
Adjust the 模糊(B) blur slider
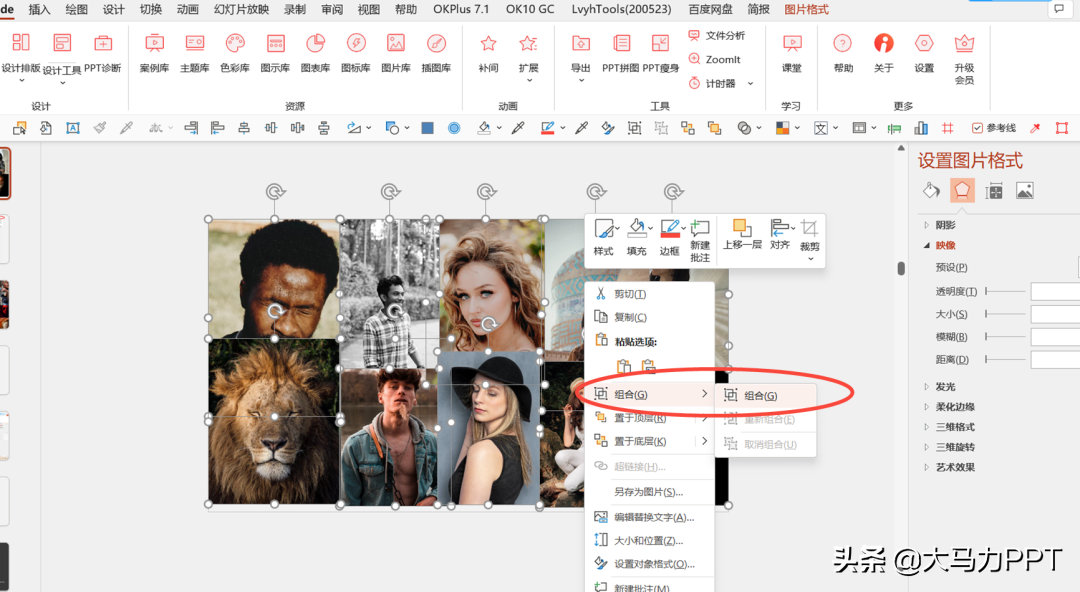coord(1006,336)
